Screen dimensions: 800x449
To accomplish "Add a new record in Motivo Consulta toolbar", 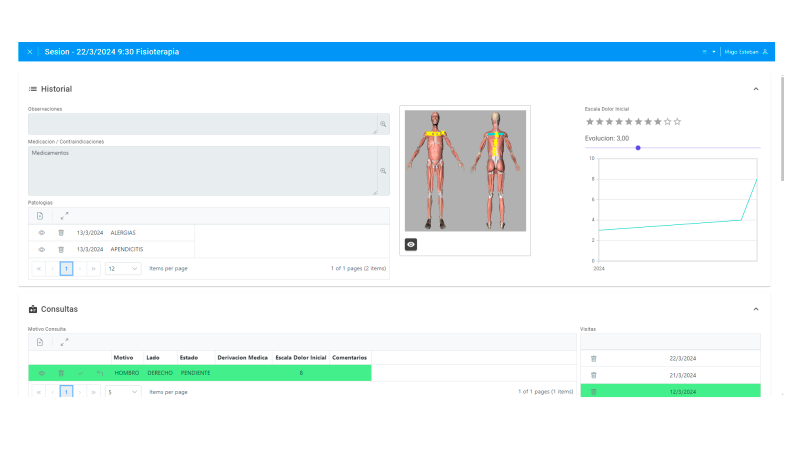I will click(40, 342).
